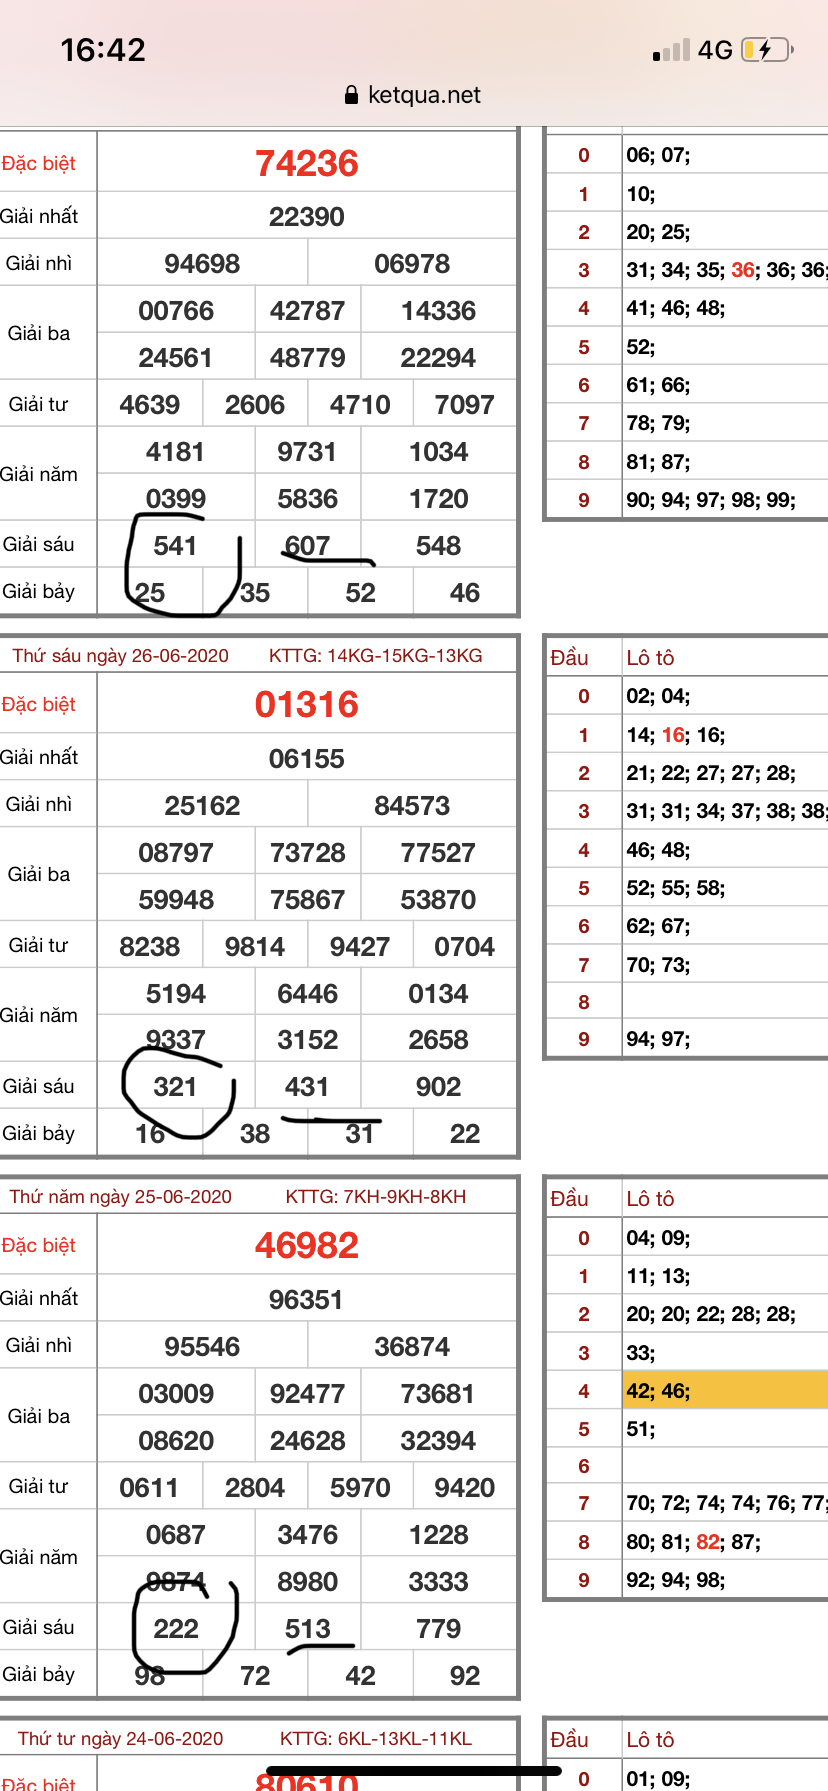This screenshot has width=828, height=1791.
Task: Select special prize number 01316
Action: pos(306,704)
